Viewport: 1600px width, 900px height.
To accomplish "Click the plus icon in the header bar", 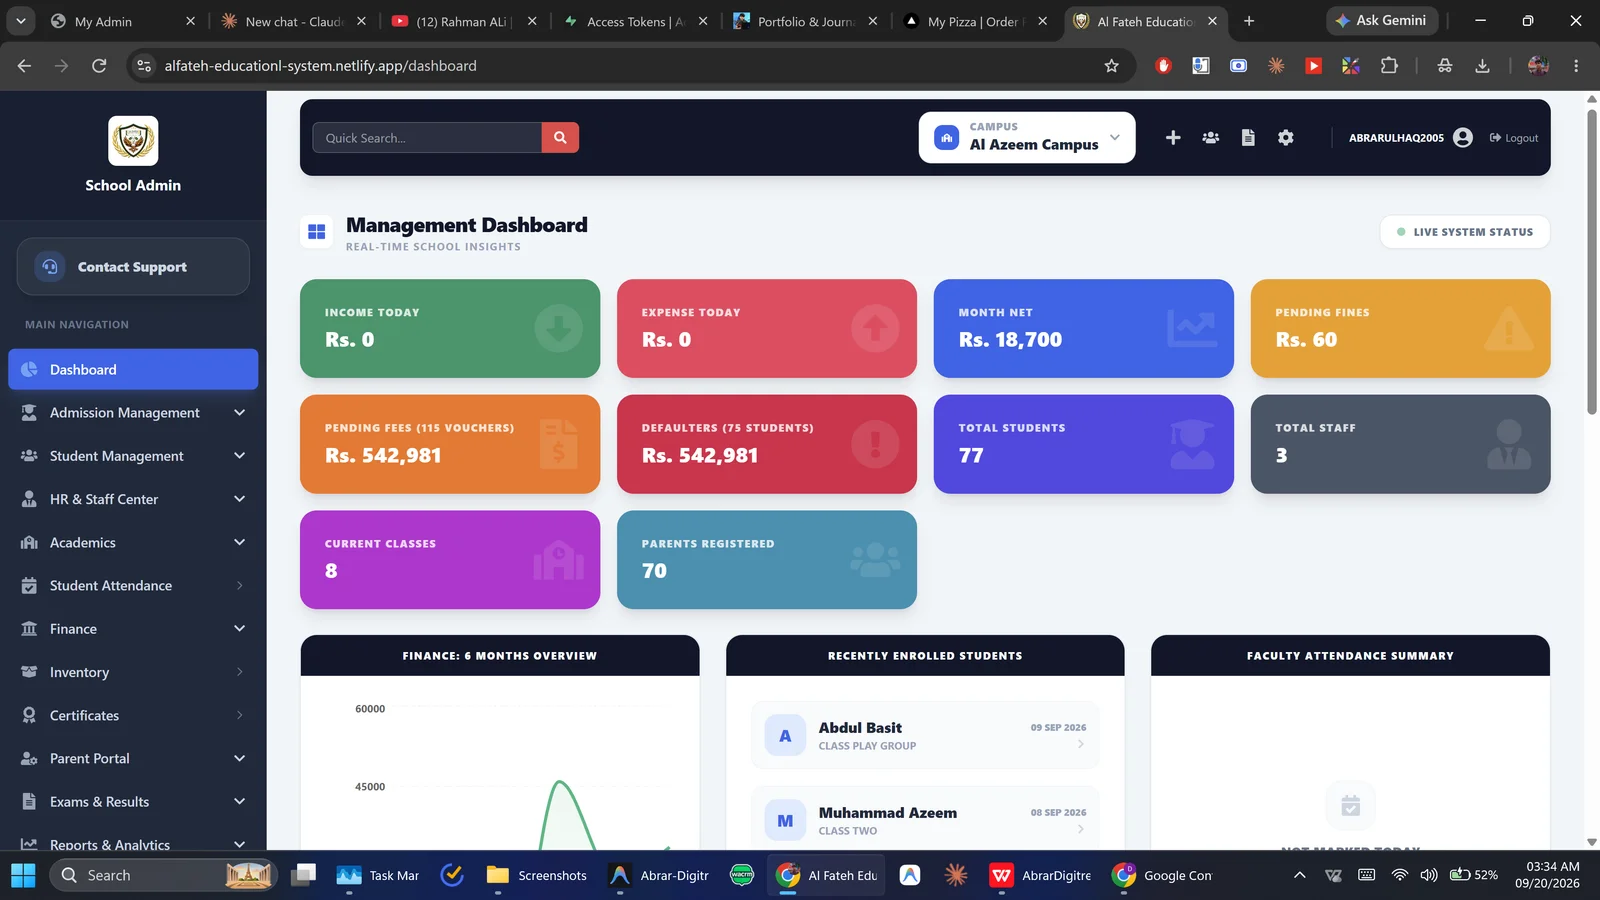I will [1173, 138].
